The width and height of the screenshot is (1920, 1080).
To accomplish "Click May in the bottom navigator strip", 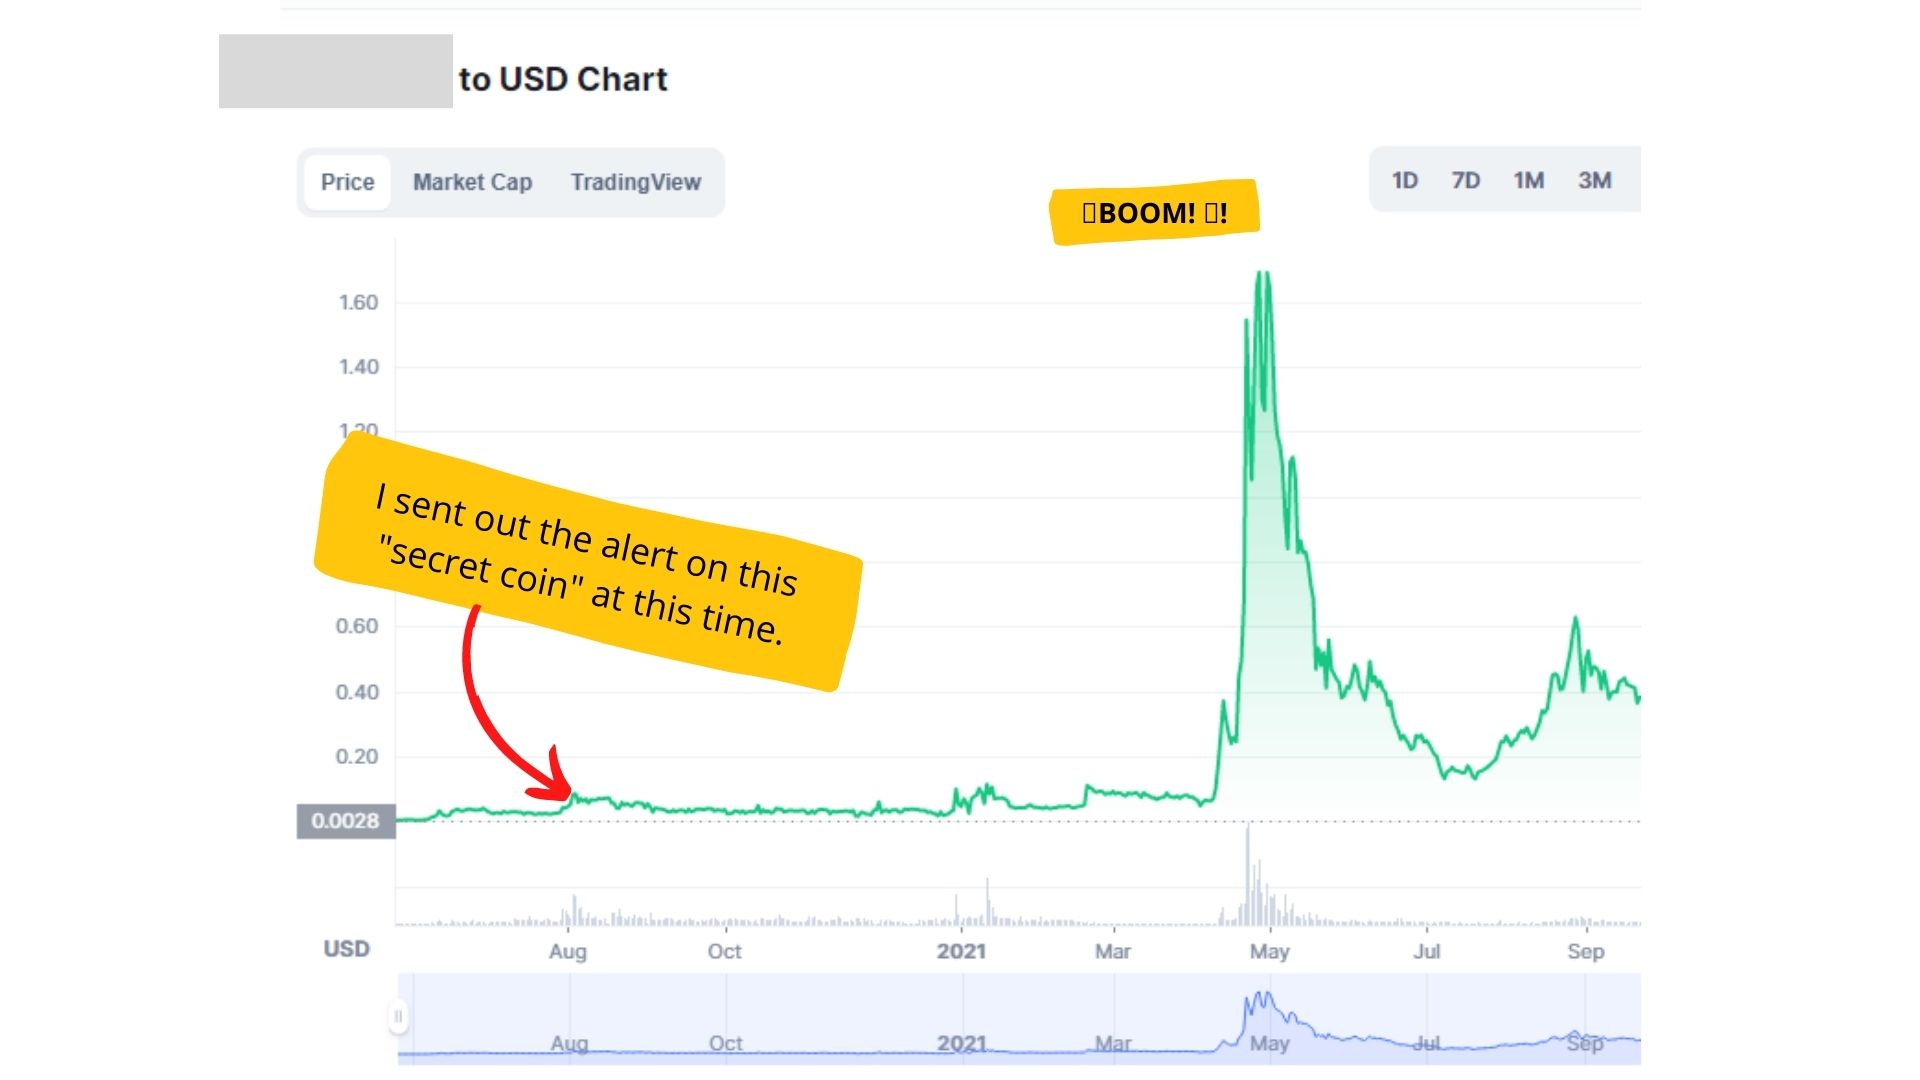I will pyautogui.click(x=1269, y=1043).
